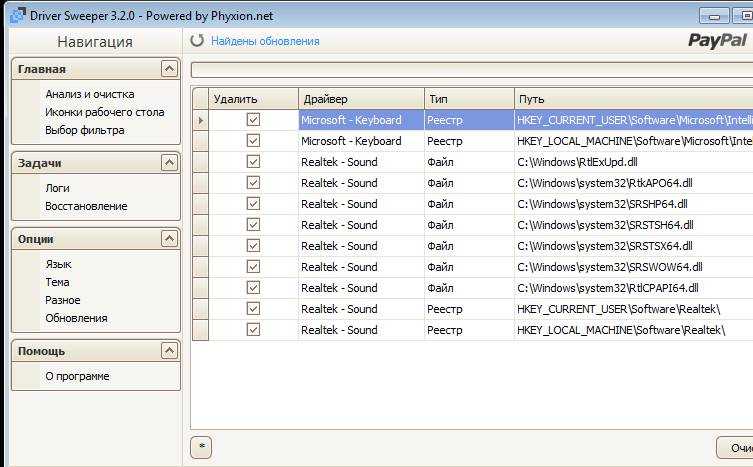Screen dimensions: 753x467
Task: Select path cell C:\Windows\RtlExUpd.dll
Action: pyautogui.click(x=634, y=162)
